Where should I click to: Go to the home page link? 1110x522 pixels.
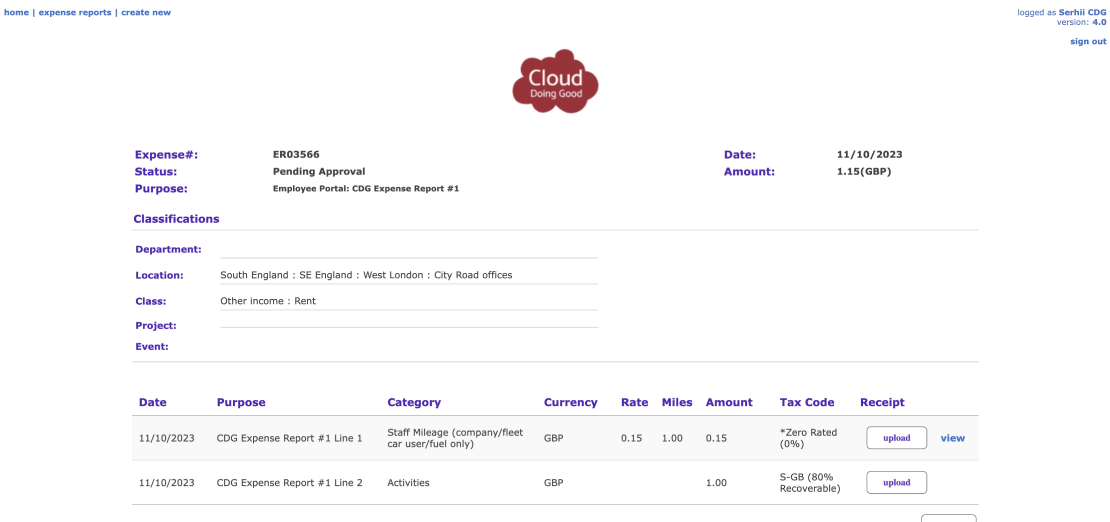pyautogui.click(x=16, y=12)
